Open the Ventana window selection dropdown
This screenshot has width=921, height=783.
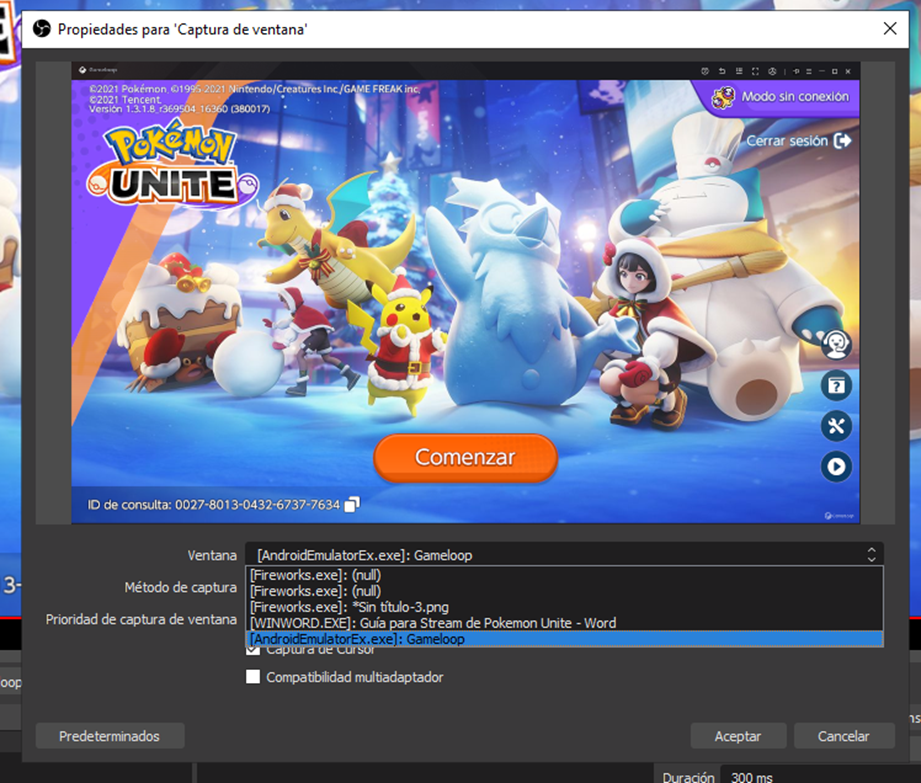click(x=564, y=555)
